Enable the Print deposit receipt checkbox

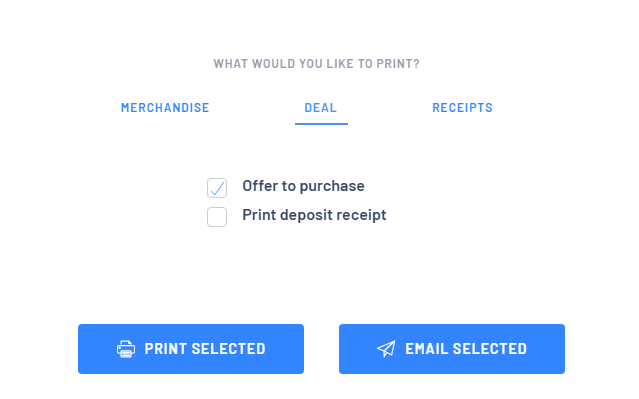217,217
